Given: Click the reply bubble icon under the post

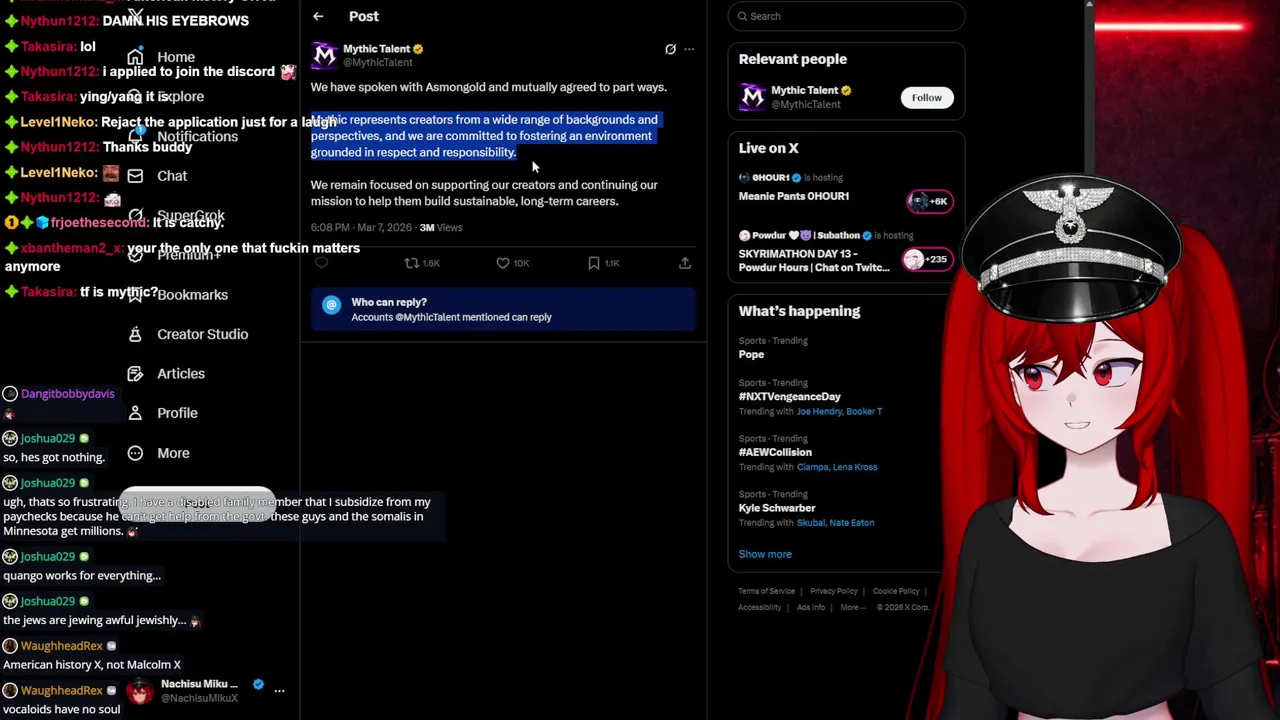Looking at the screenshot, I should coord(321,263).
